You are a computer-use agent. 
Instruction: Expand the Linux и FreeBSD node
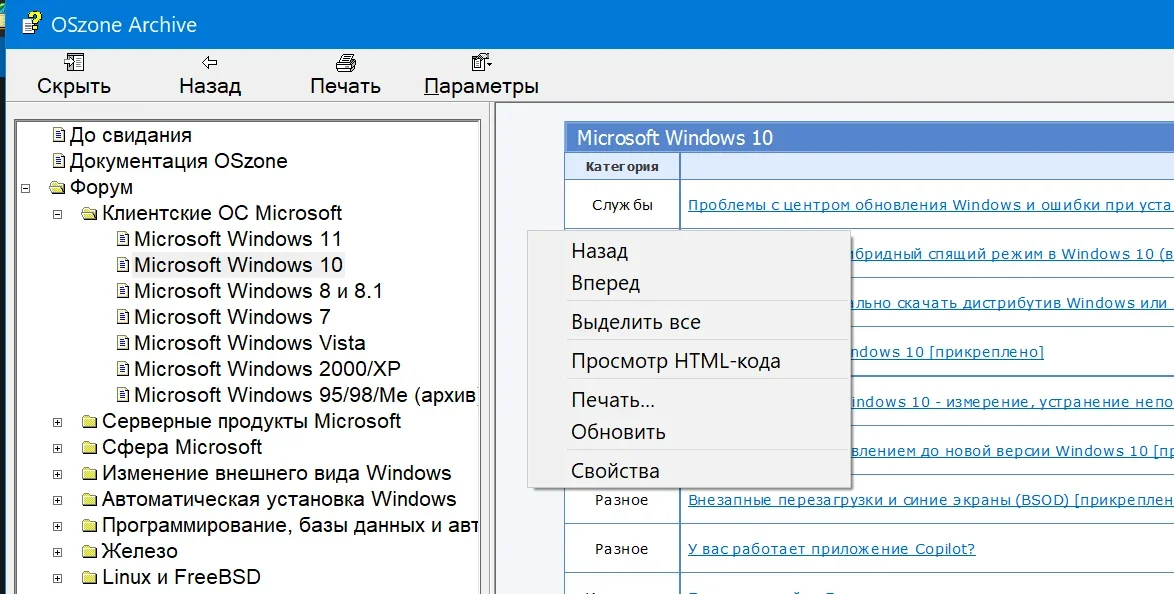coord(56,576)
